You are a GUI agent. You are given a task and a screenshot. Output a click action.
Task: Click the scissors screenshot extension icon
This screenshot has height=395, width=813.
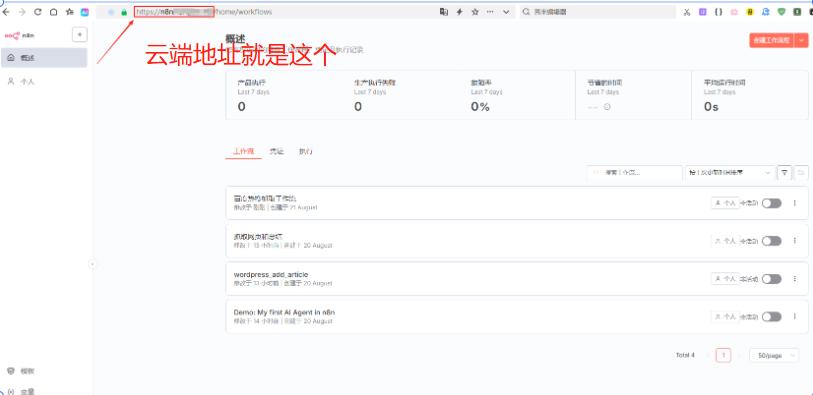[x=686, y=12]
